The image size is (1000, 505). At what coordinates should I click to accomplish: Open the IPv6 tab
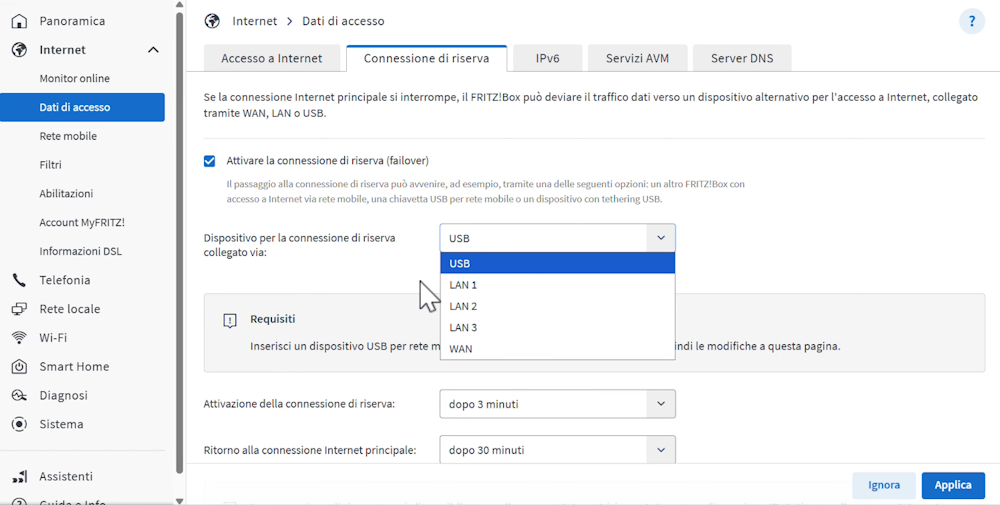click(x=547, y=58)
